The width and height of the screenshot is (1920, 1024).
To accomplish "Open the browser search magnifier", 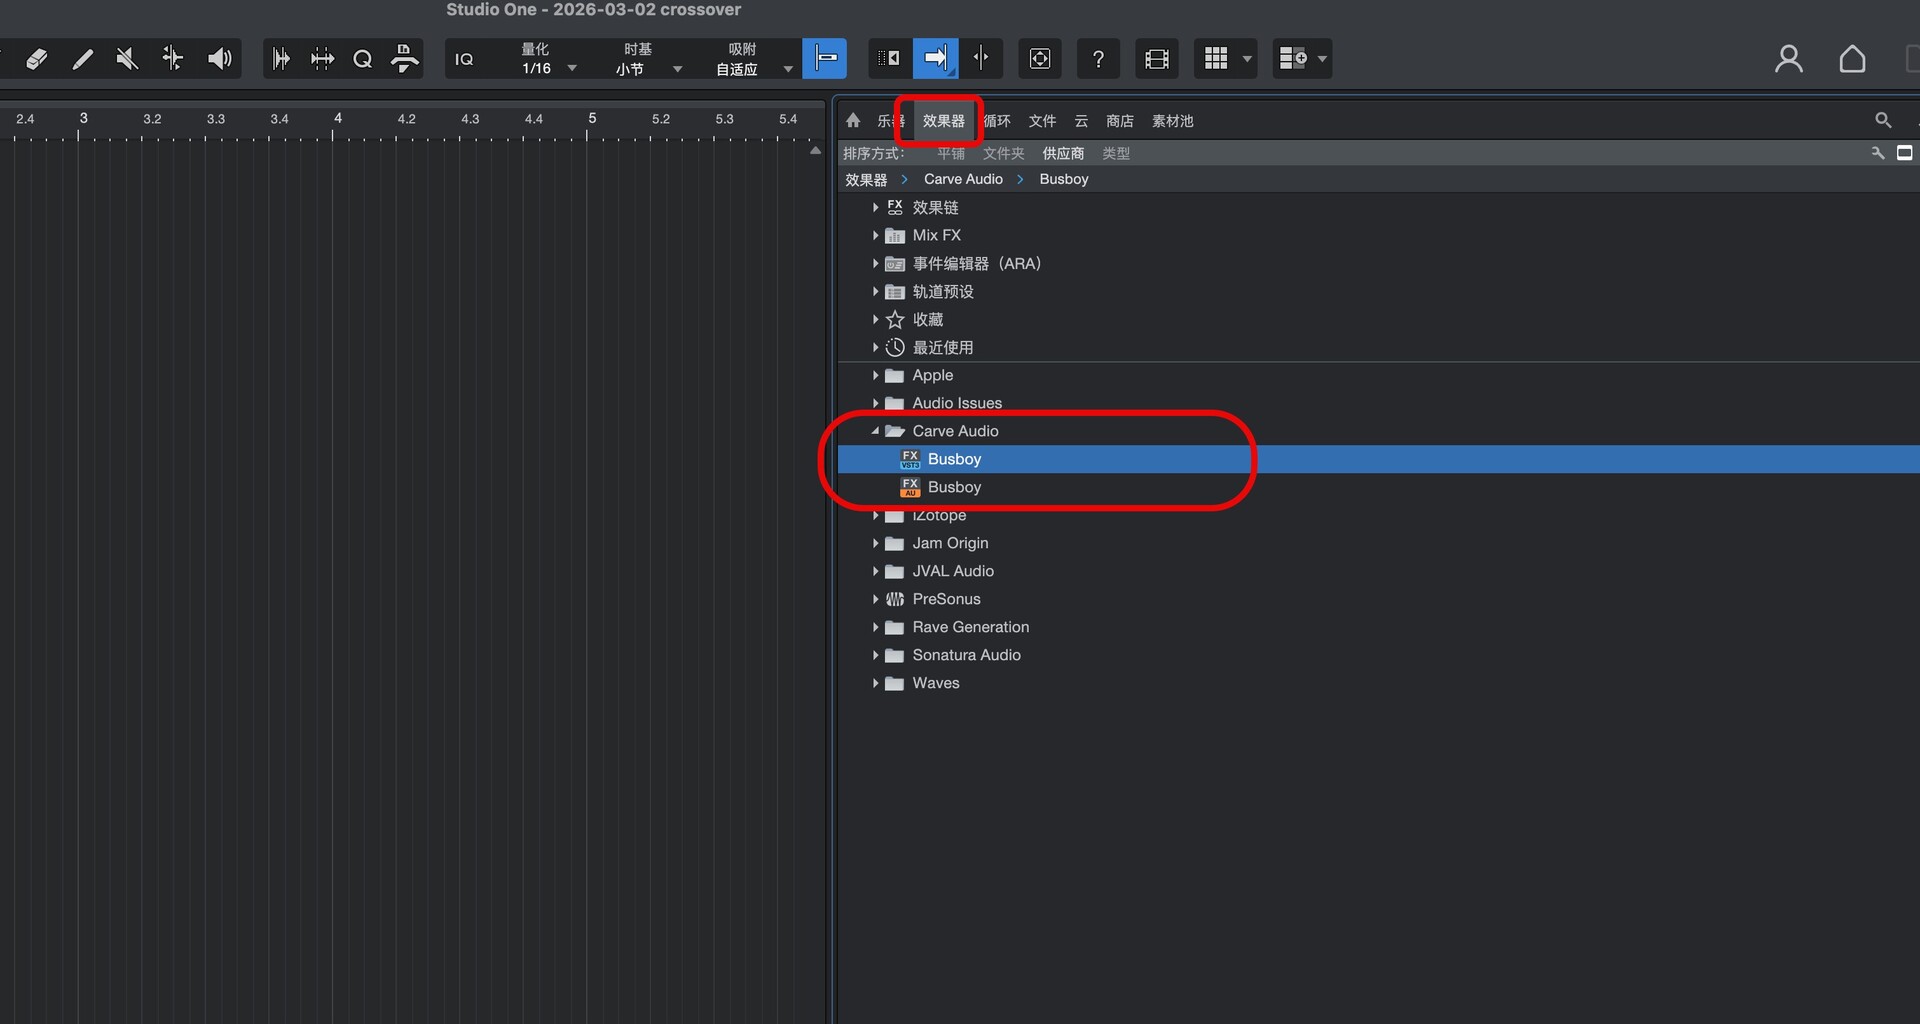I will pyautogui.click(x=1883, y=120).
